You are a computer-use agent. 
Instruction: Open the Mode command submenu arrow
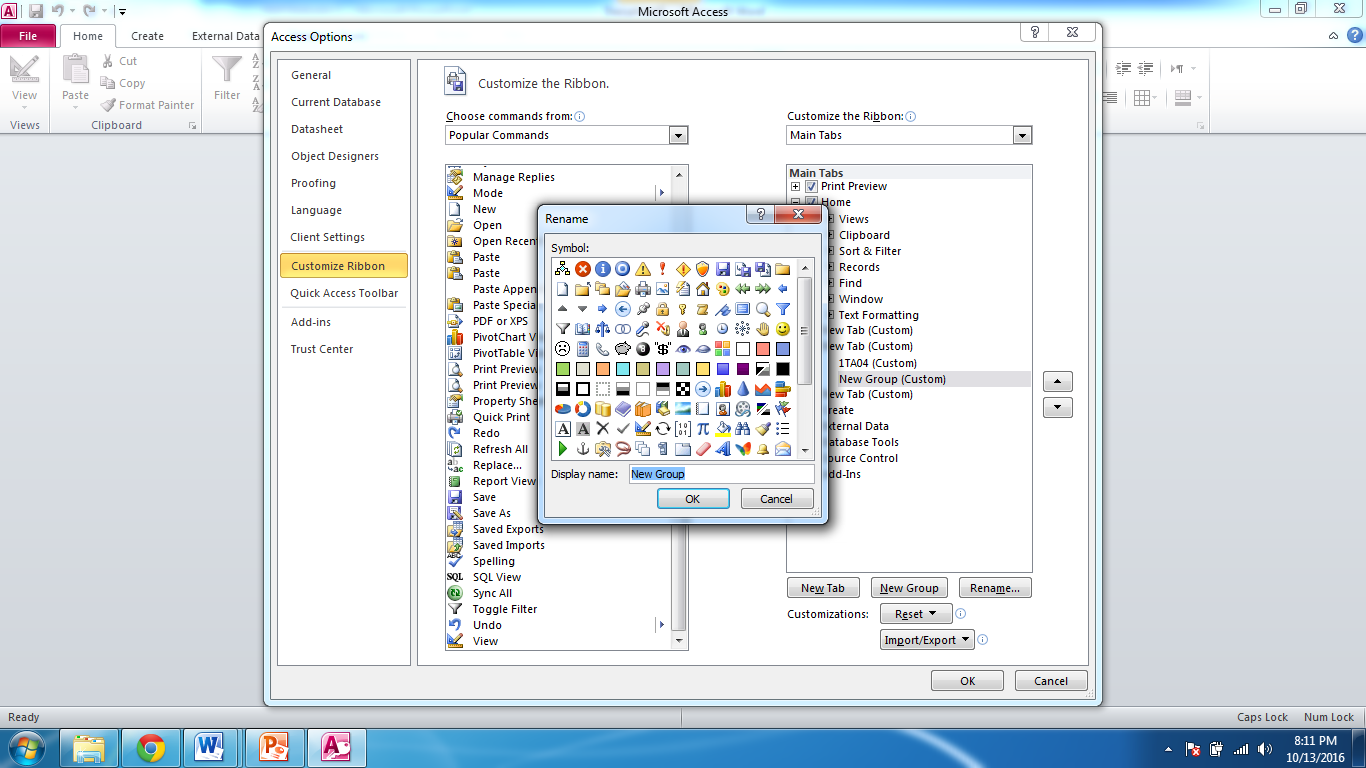[x=661, y=193]
